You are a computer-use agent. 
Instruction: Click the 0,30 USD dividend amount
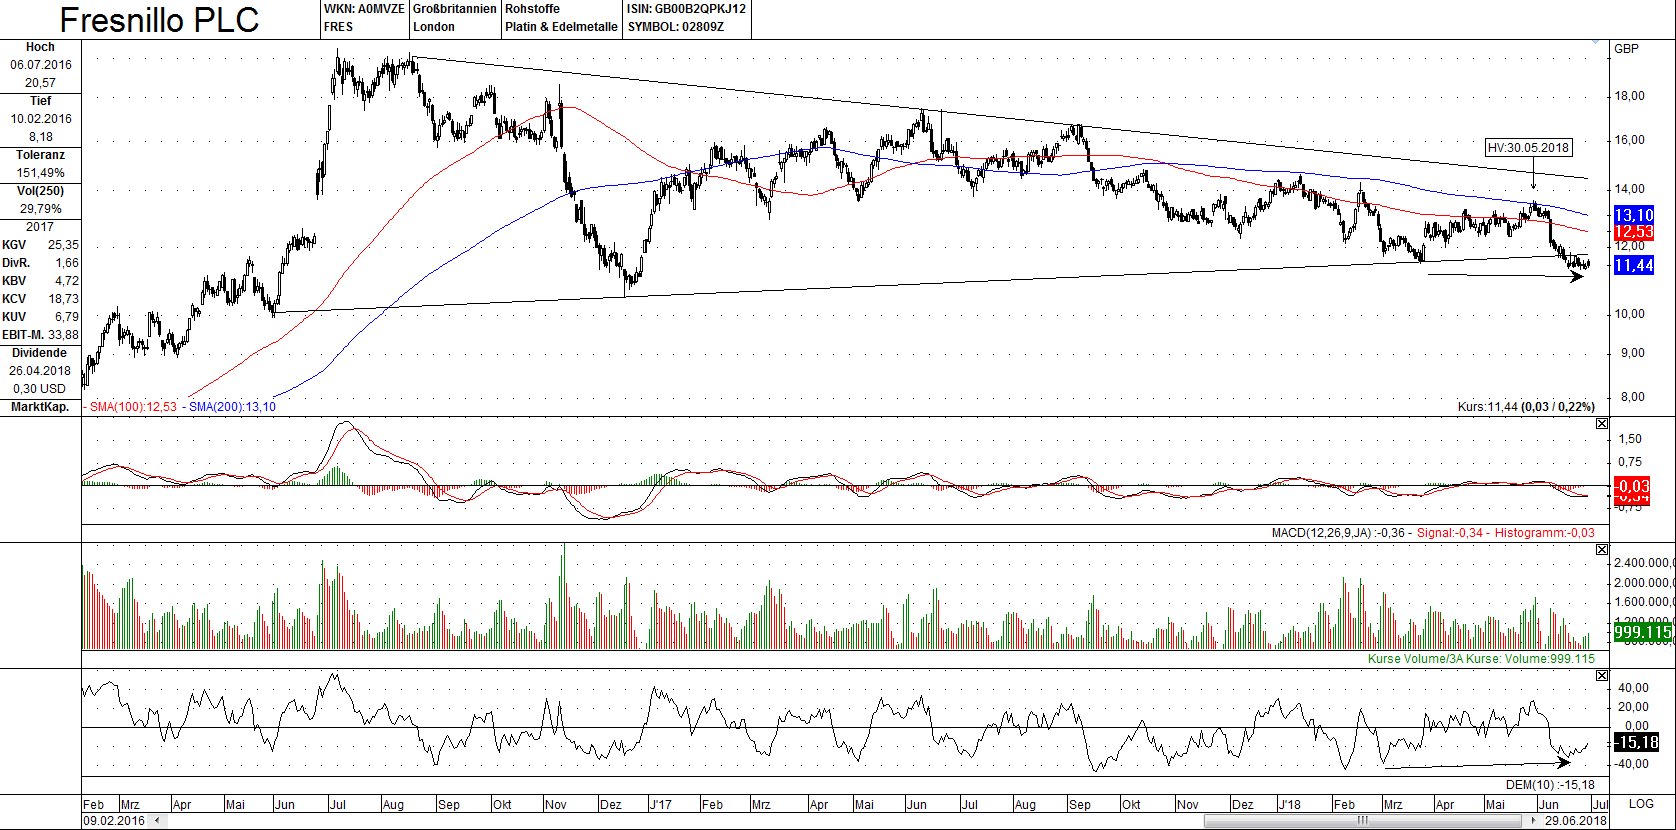pos(40,389)
